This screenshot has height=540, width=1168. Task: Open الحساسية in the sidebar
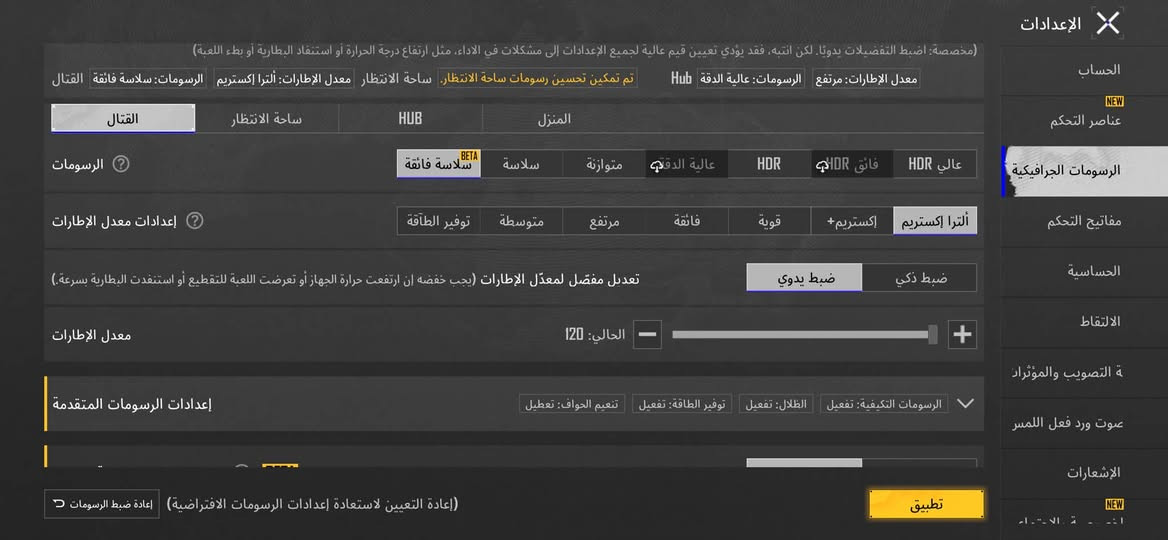(x=1085, y=272)
